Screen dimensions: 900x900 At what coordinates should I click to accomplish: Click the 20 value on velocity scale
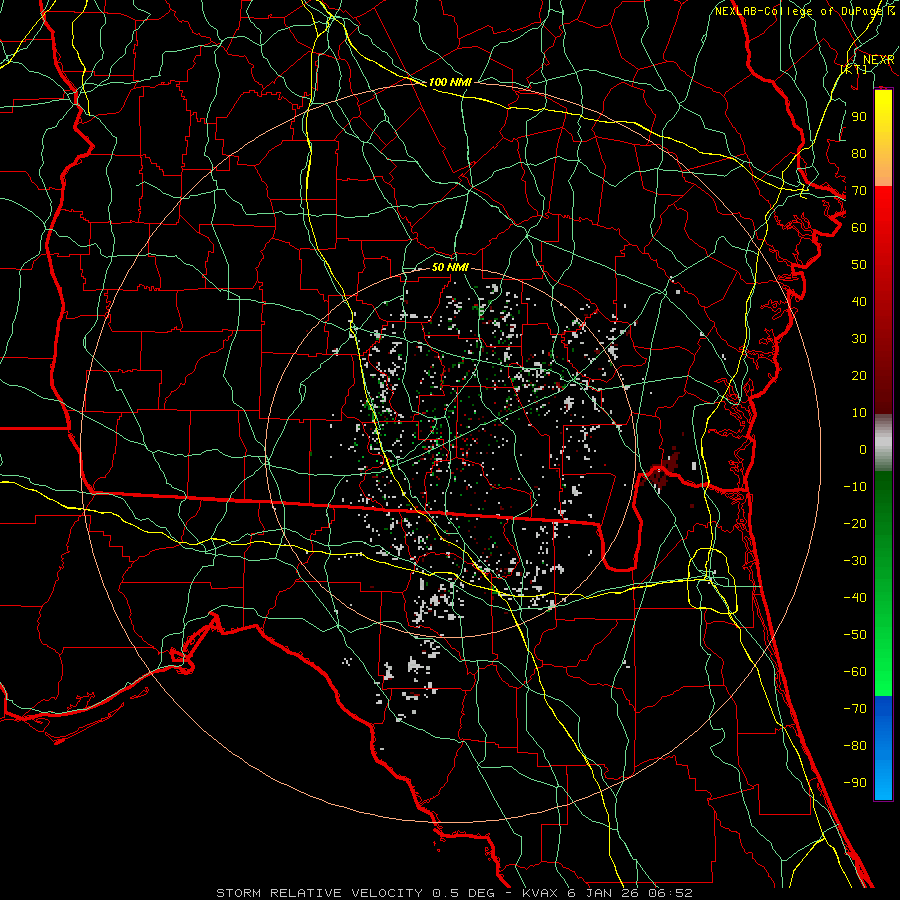859,375
